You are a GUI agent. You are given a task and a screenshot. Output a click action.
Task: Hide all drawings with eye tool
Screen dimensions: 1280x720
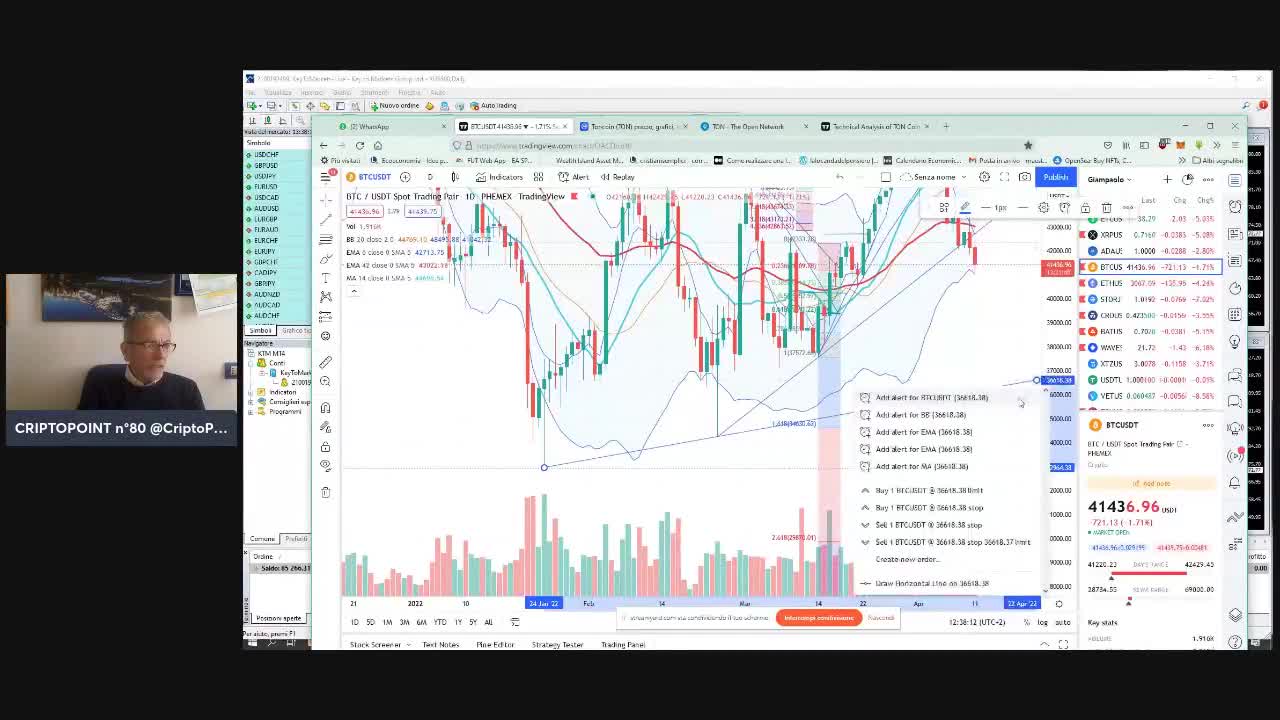(x=325, y=466)
